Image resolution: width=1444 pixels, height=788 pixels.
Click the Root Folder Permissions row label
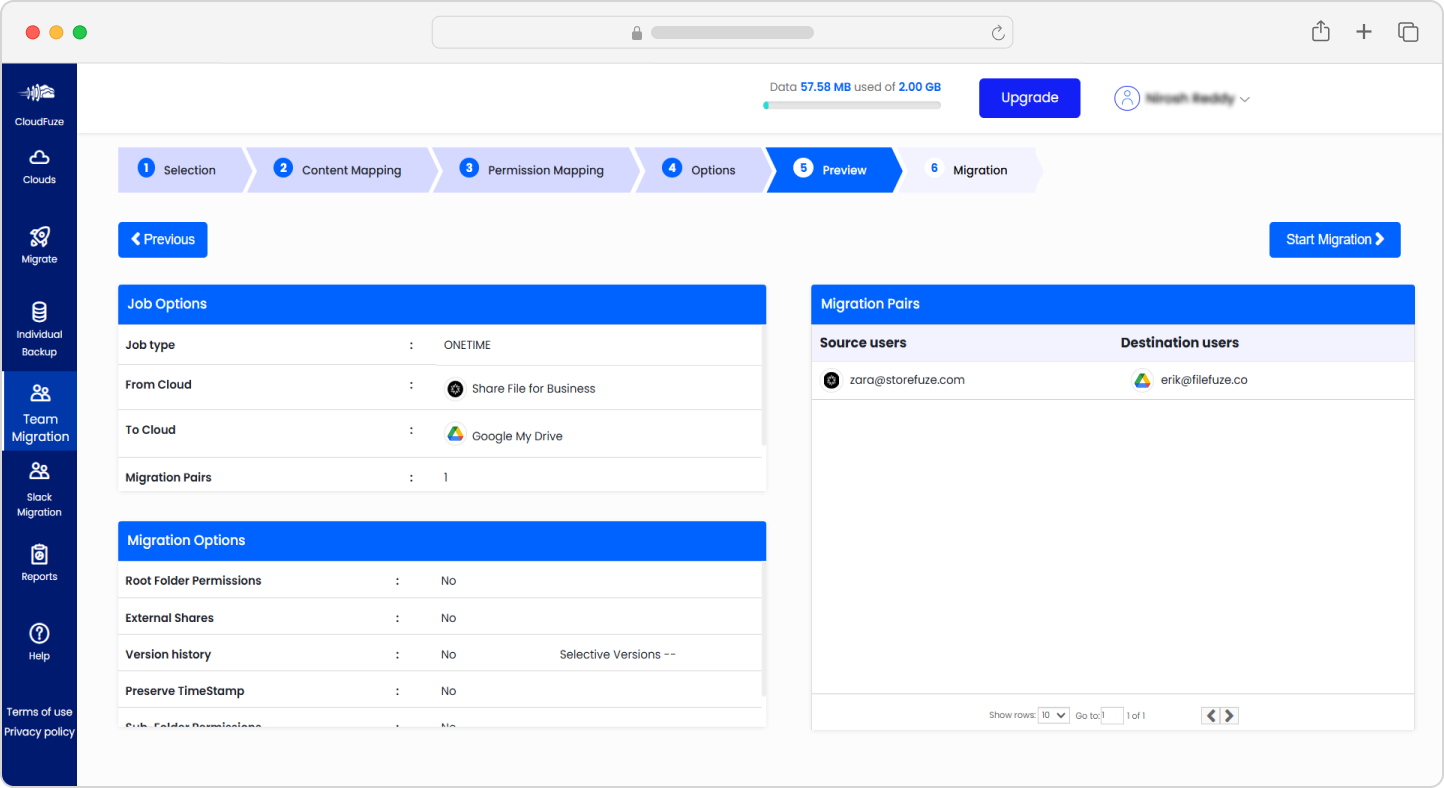point(193,581)
